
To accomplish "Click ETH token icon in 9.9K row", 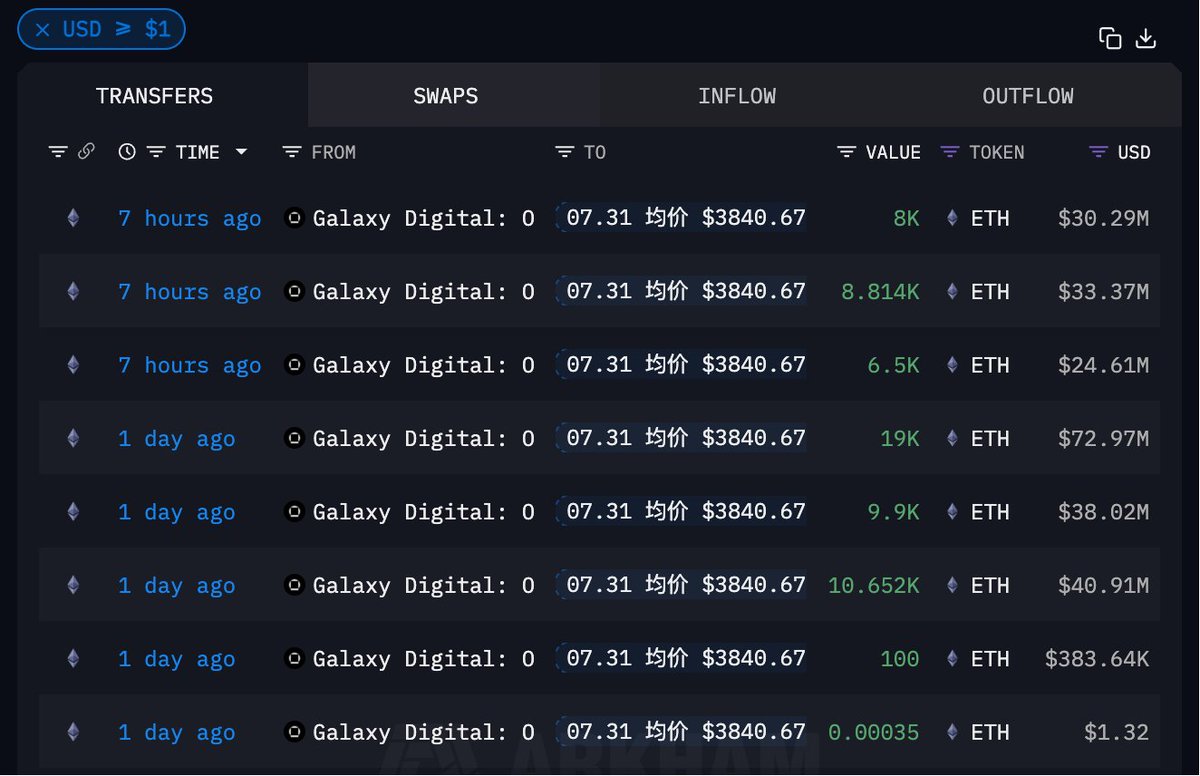I will (x=952, y=512).
